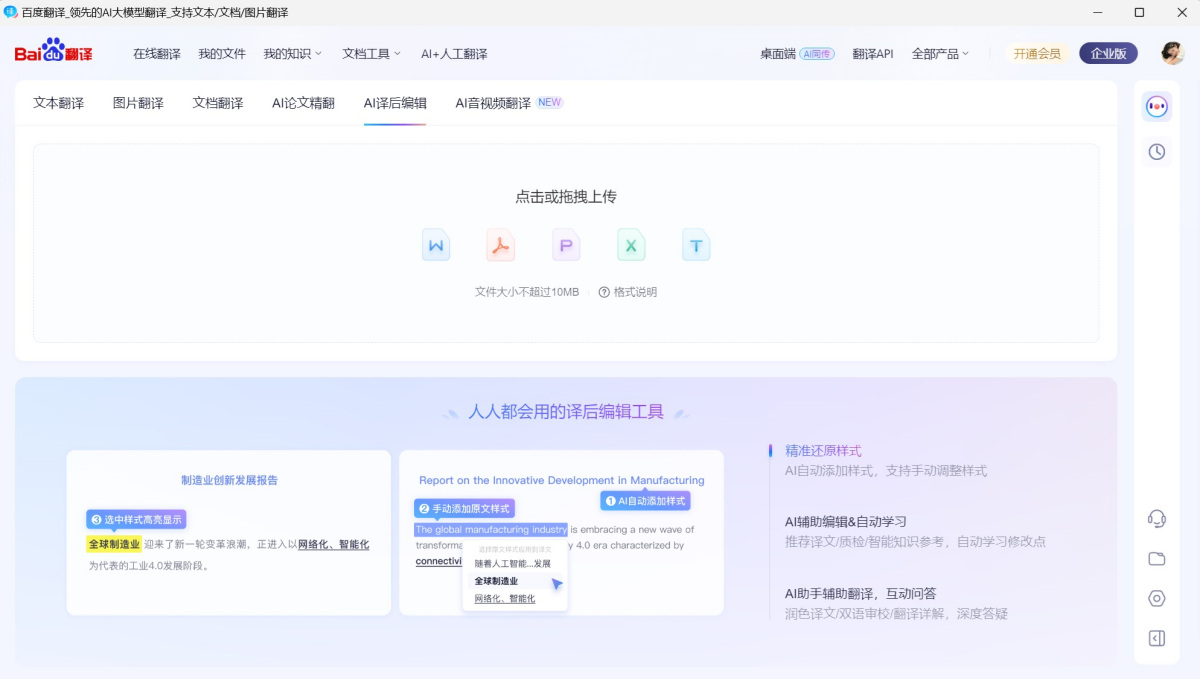Open the 全部产品 dropdown

tap(939, 53)
